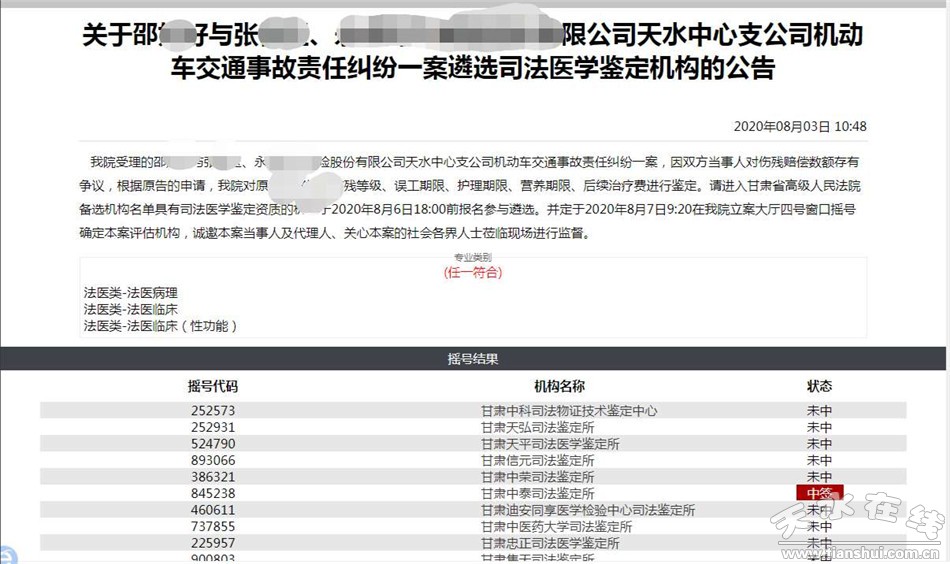This screenshot has width=950, height=564.
Task: Click the 摇号结果 dark header bar
Action: pos(473,359)
